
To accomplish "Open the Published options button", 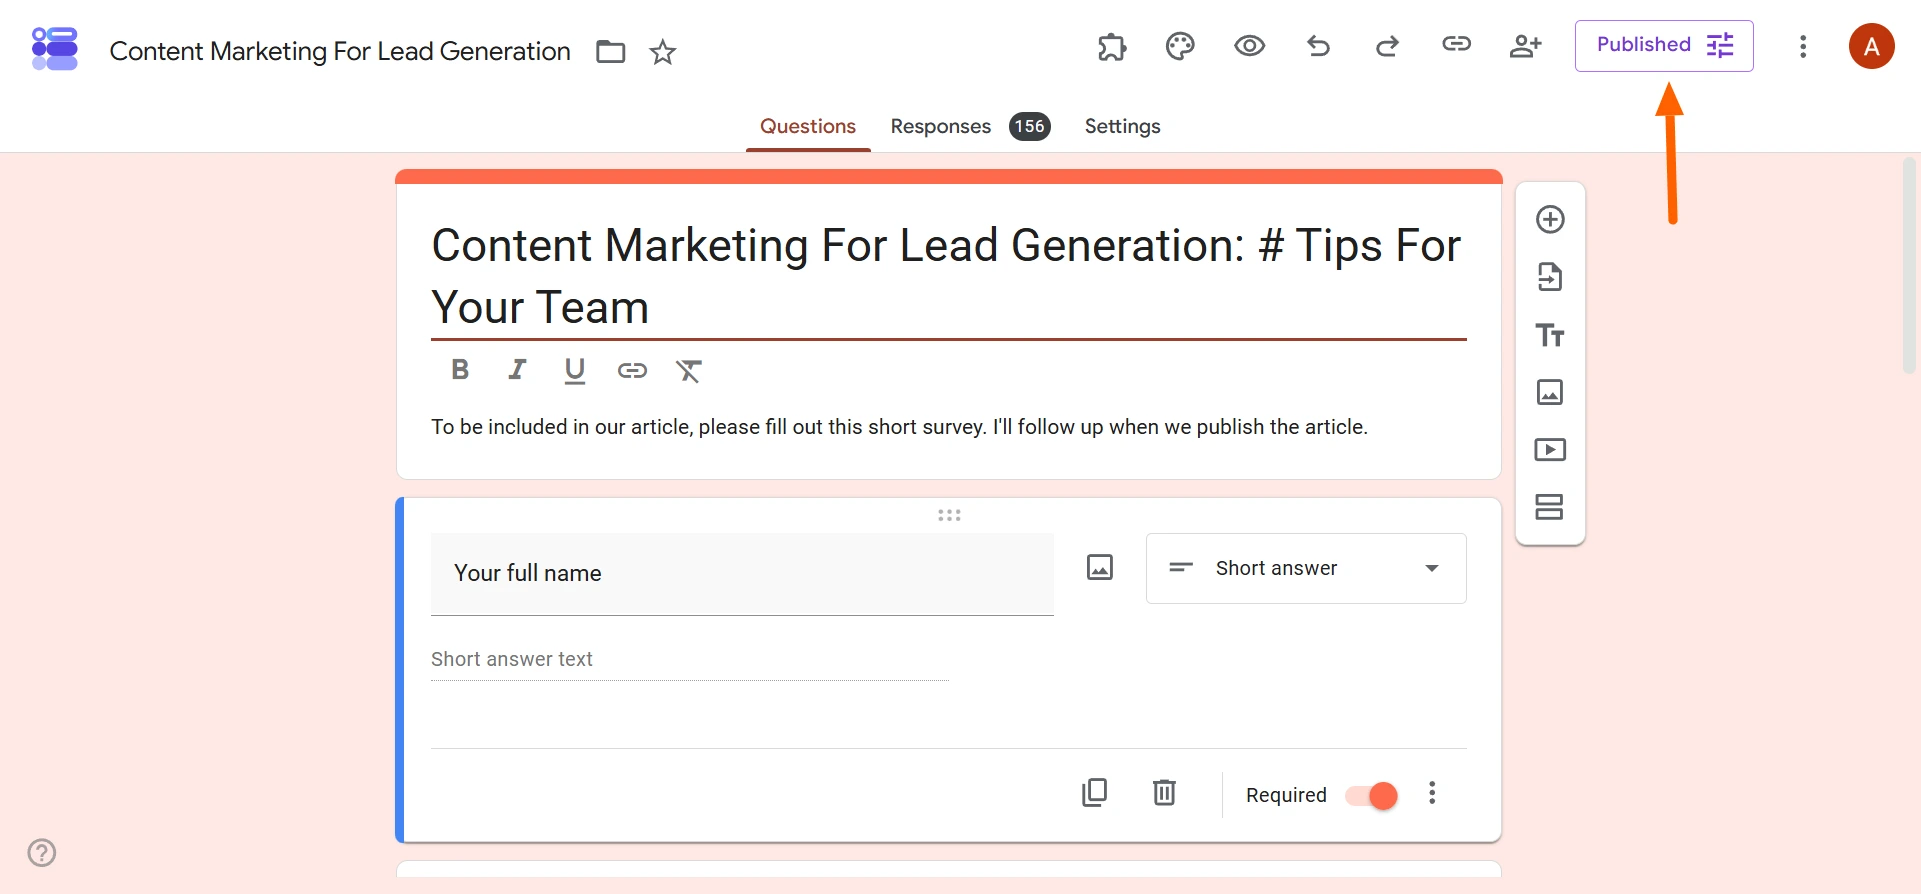I will click(x=1664, y=46).
